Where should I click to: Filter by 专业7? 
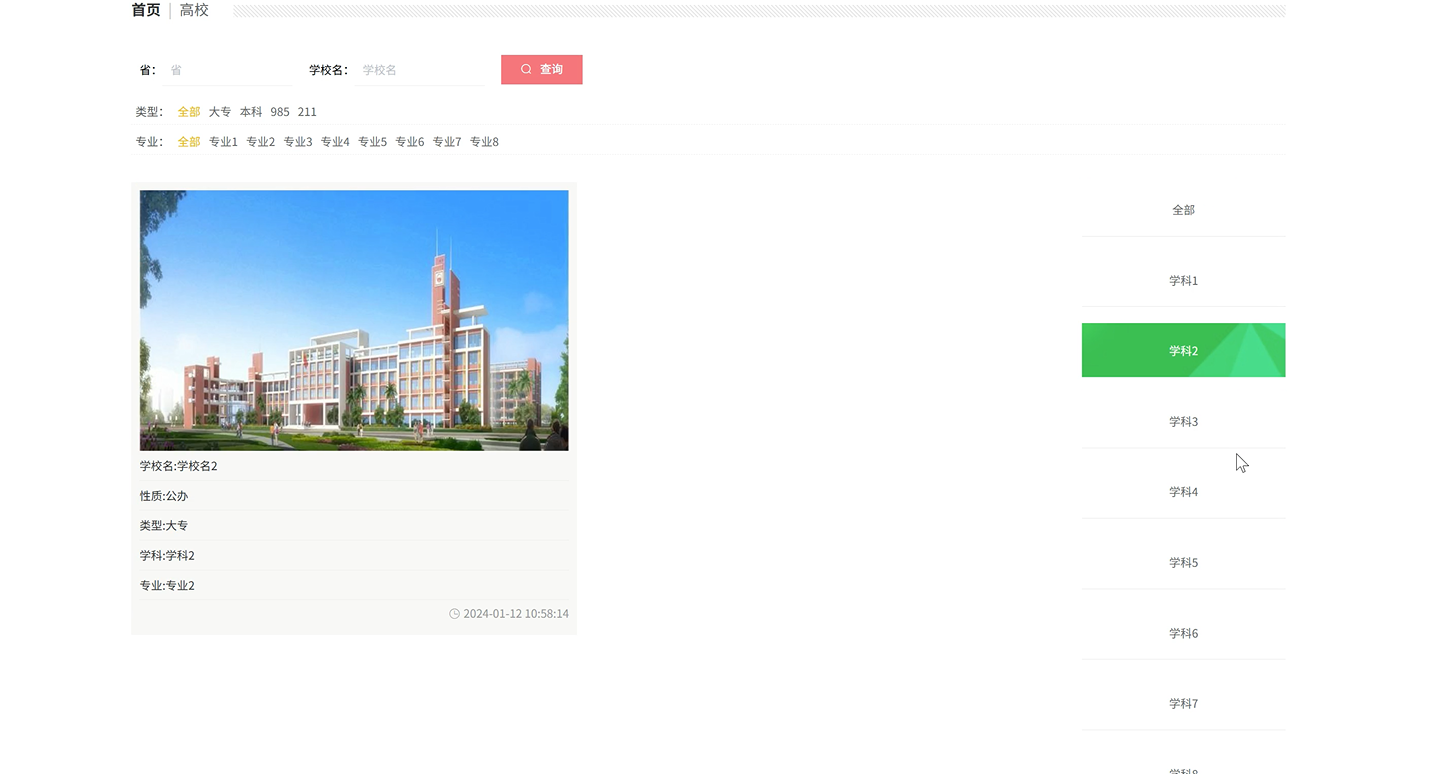[x=447, y=142]
